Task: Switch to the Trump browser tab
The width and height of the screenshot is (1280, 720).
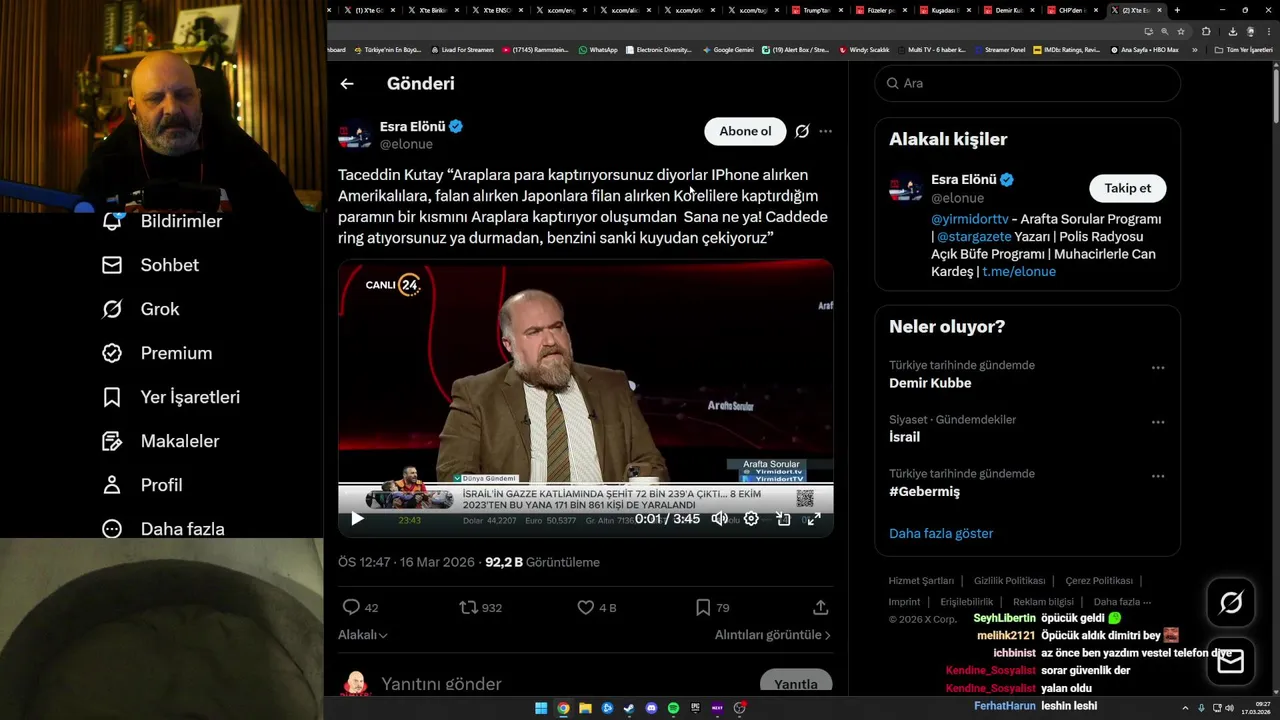Action: 818,10
